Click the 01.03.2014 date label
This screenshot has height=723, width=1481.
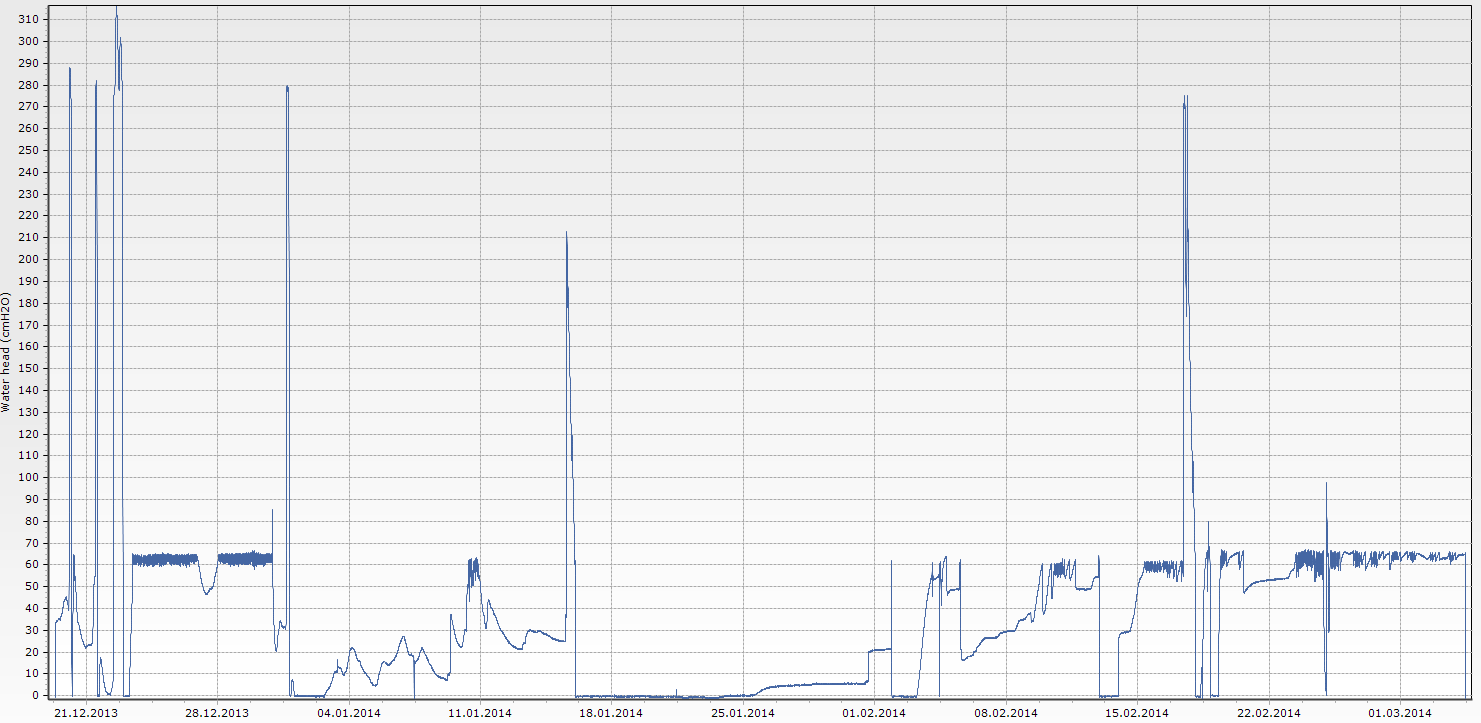pos(1400,713)
